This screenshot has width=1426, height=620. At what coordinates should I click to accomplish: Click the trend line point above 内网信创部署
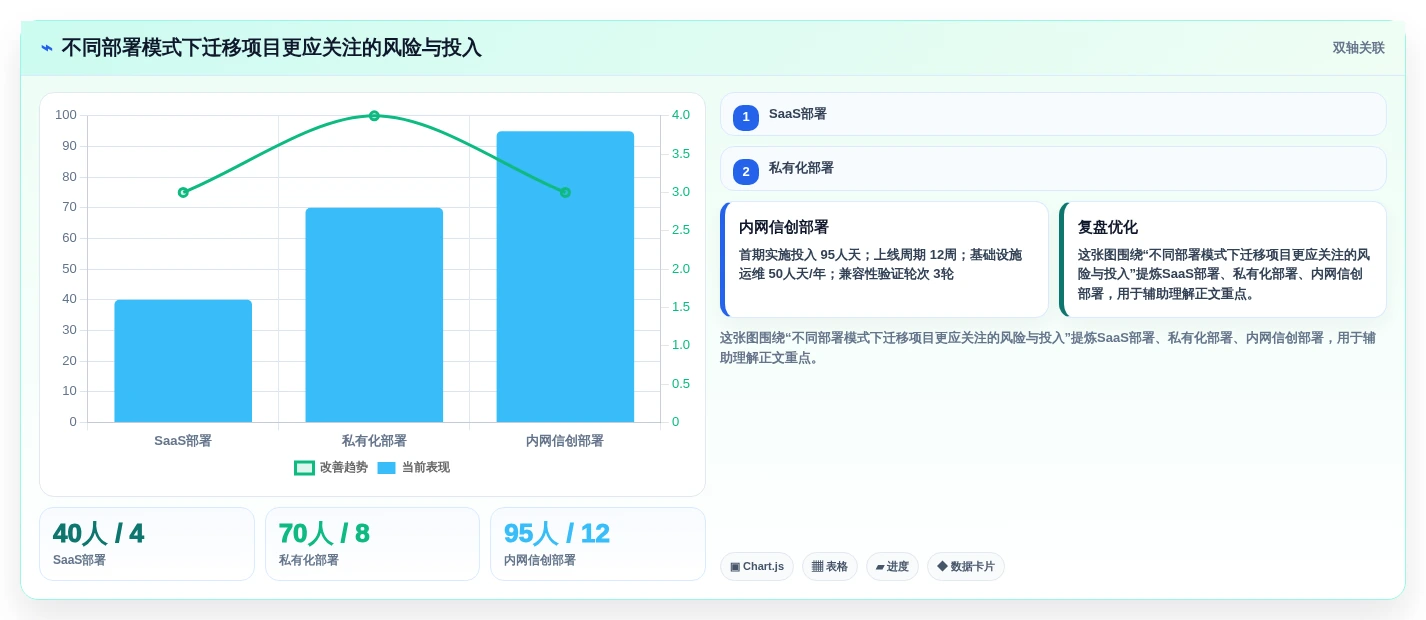(565, 192)
